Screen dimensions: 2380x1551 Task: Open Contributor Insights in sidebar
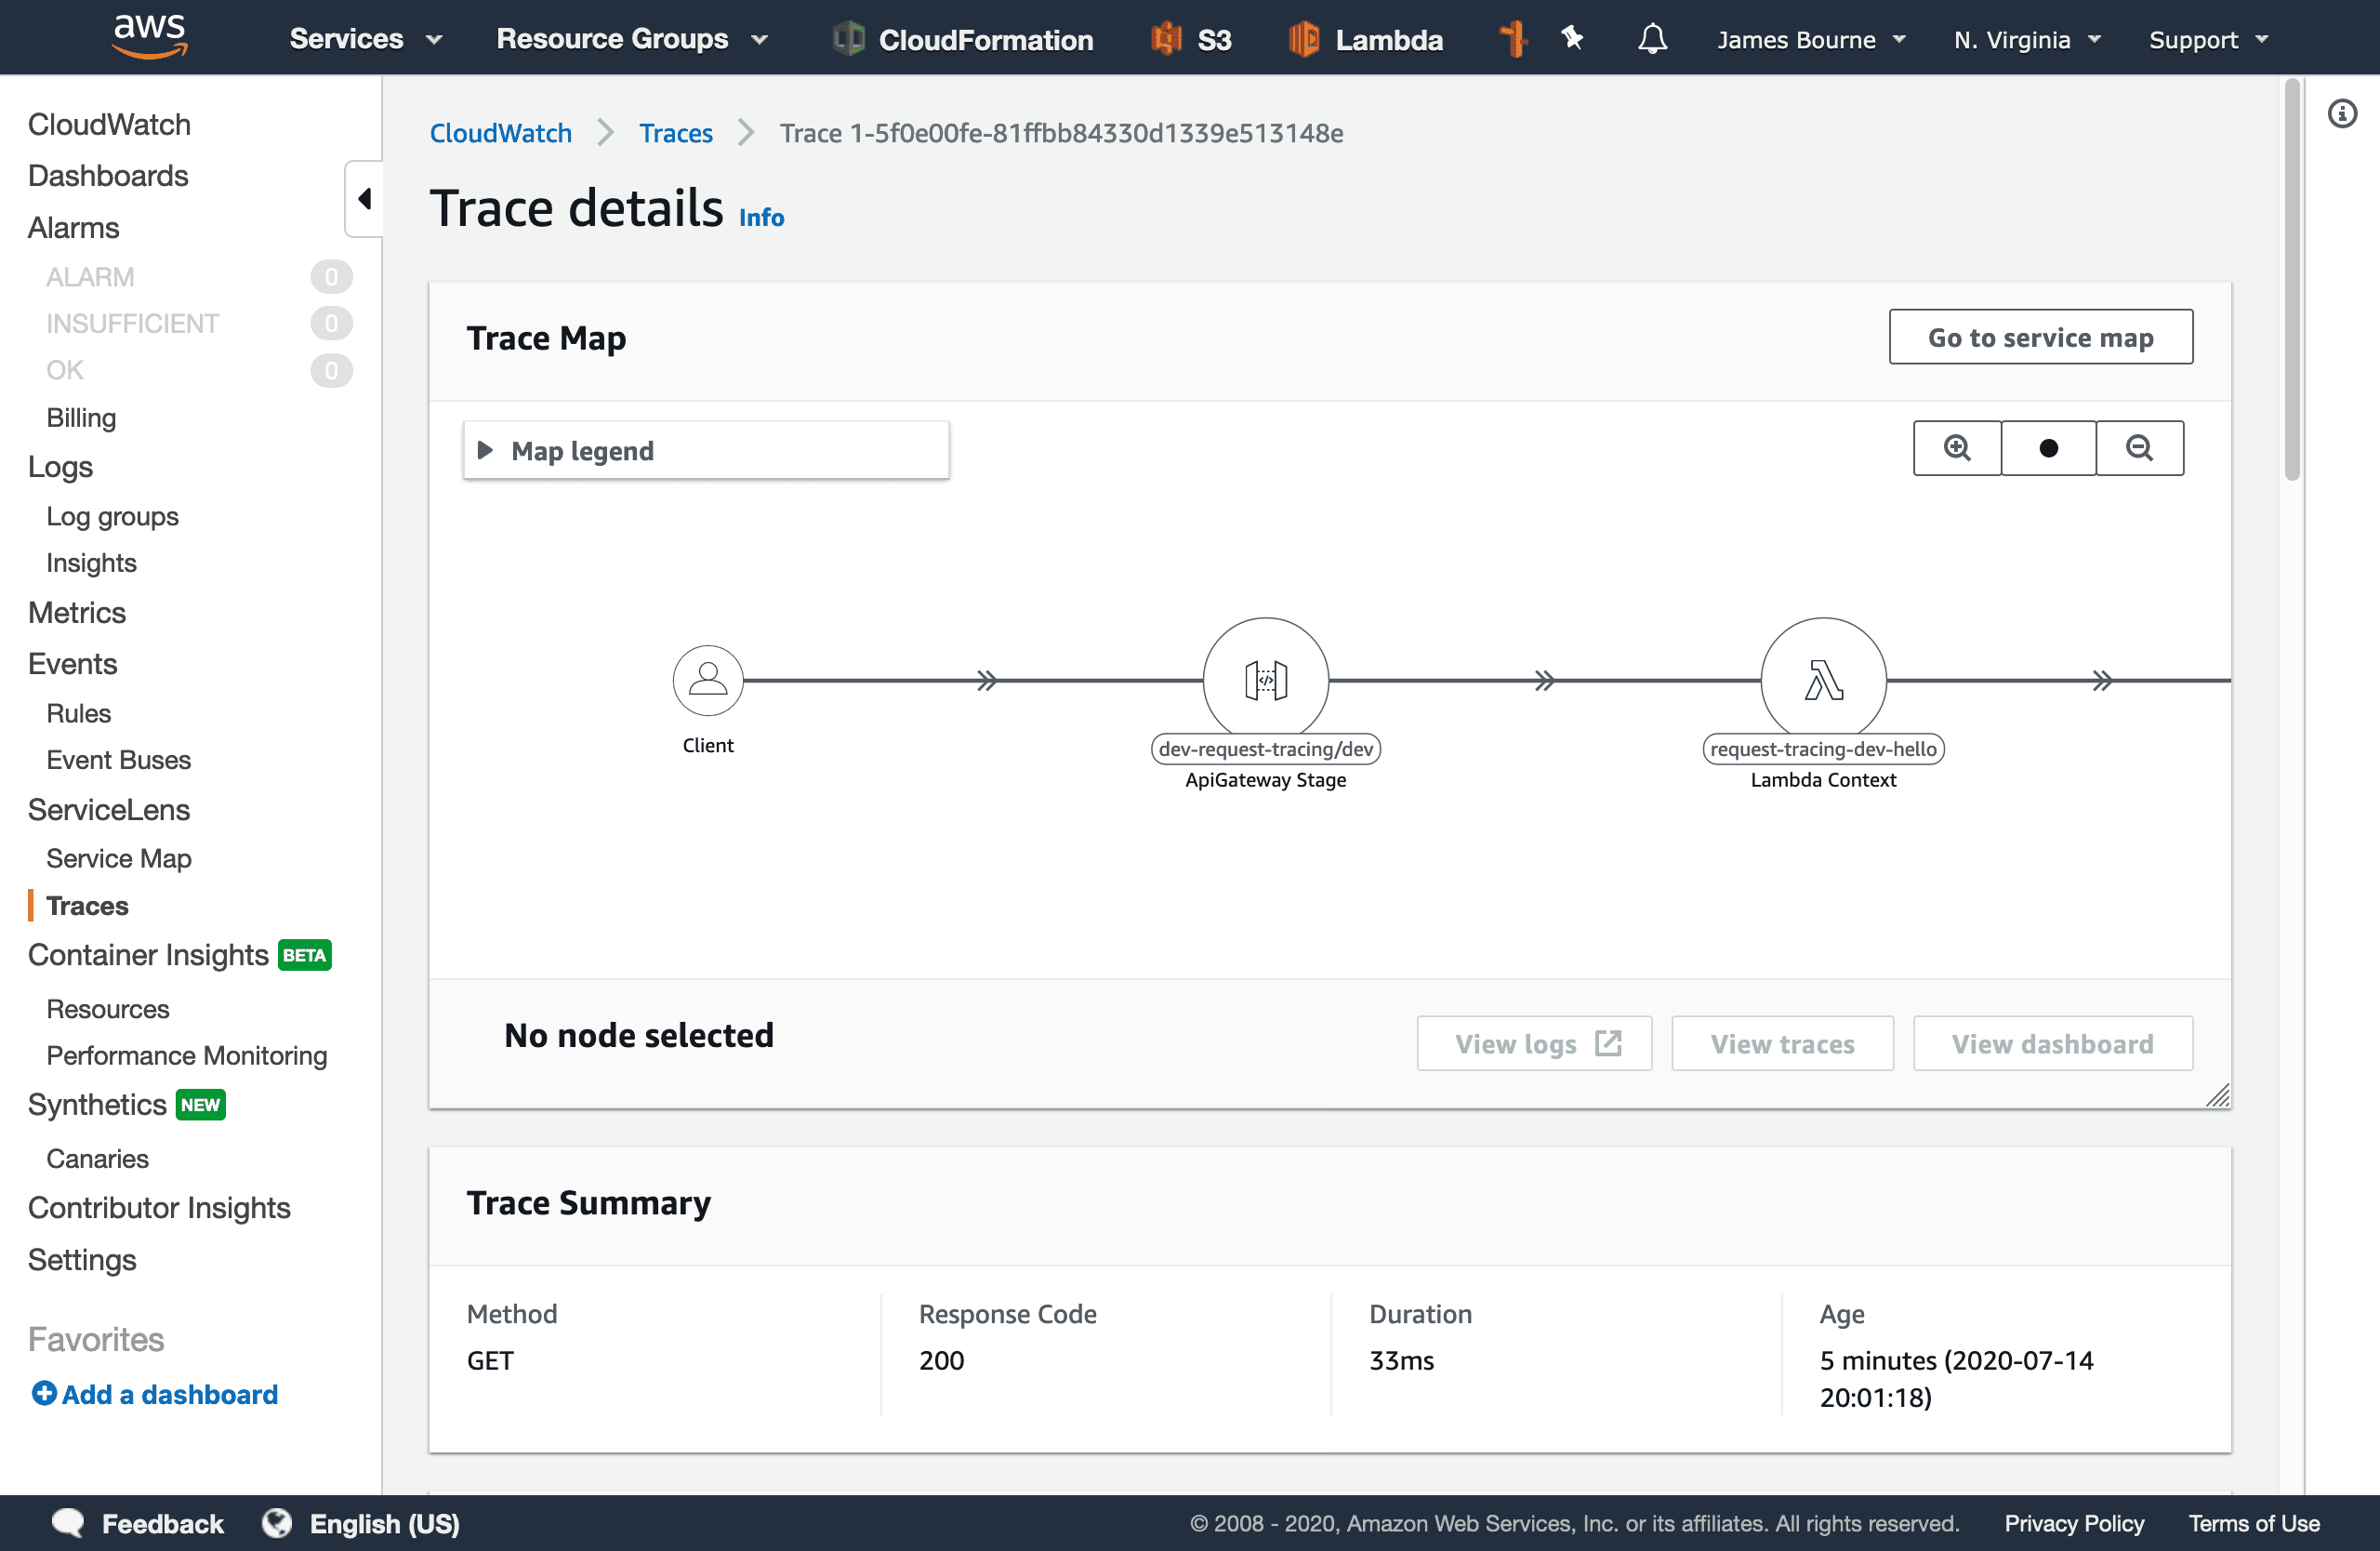click(159, 1207)
